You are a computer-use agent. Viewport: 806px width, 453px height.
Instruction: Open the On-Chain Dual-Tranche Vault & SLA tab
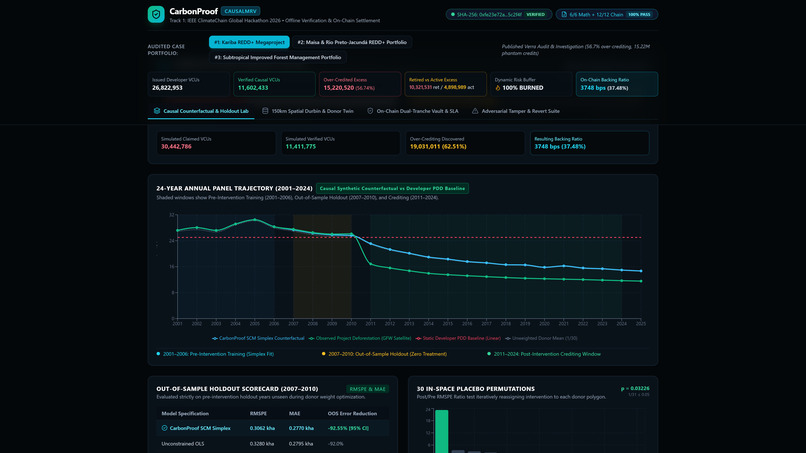413,111
